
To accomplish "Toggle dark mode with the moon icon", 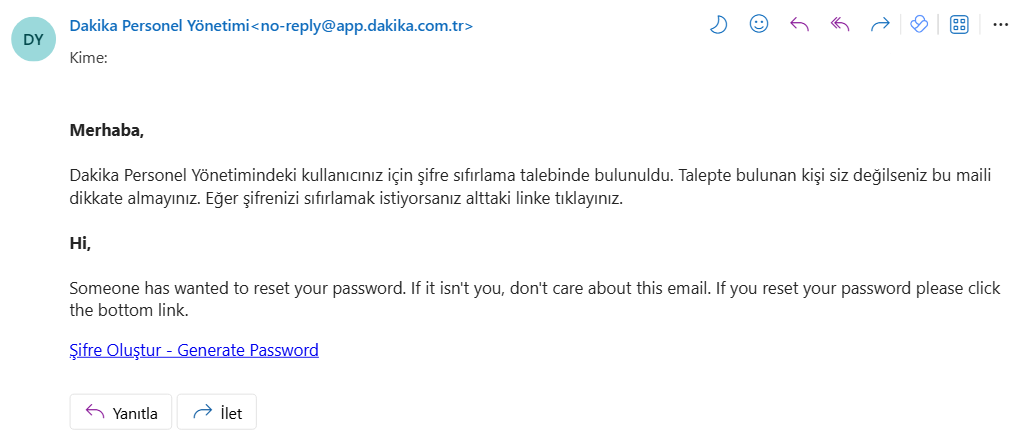I will click(x=719, y=26).
